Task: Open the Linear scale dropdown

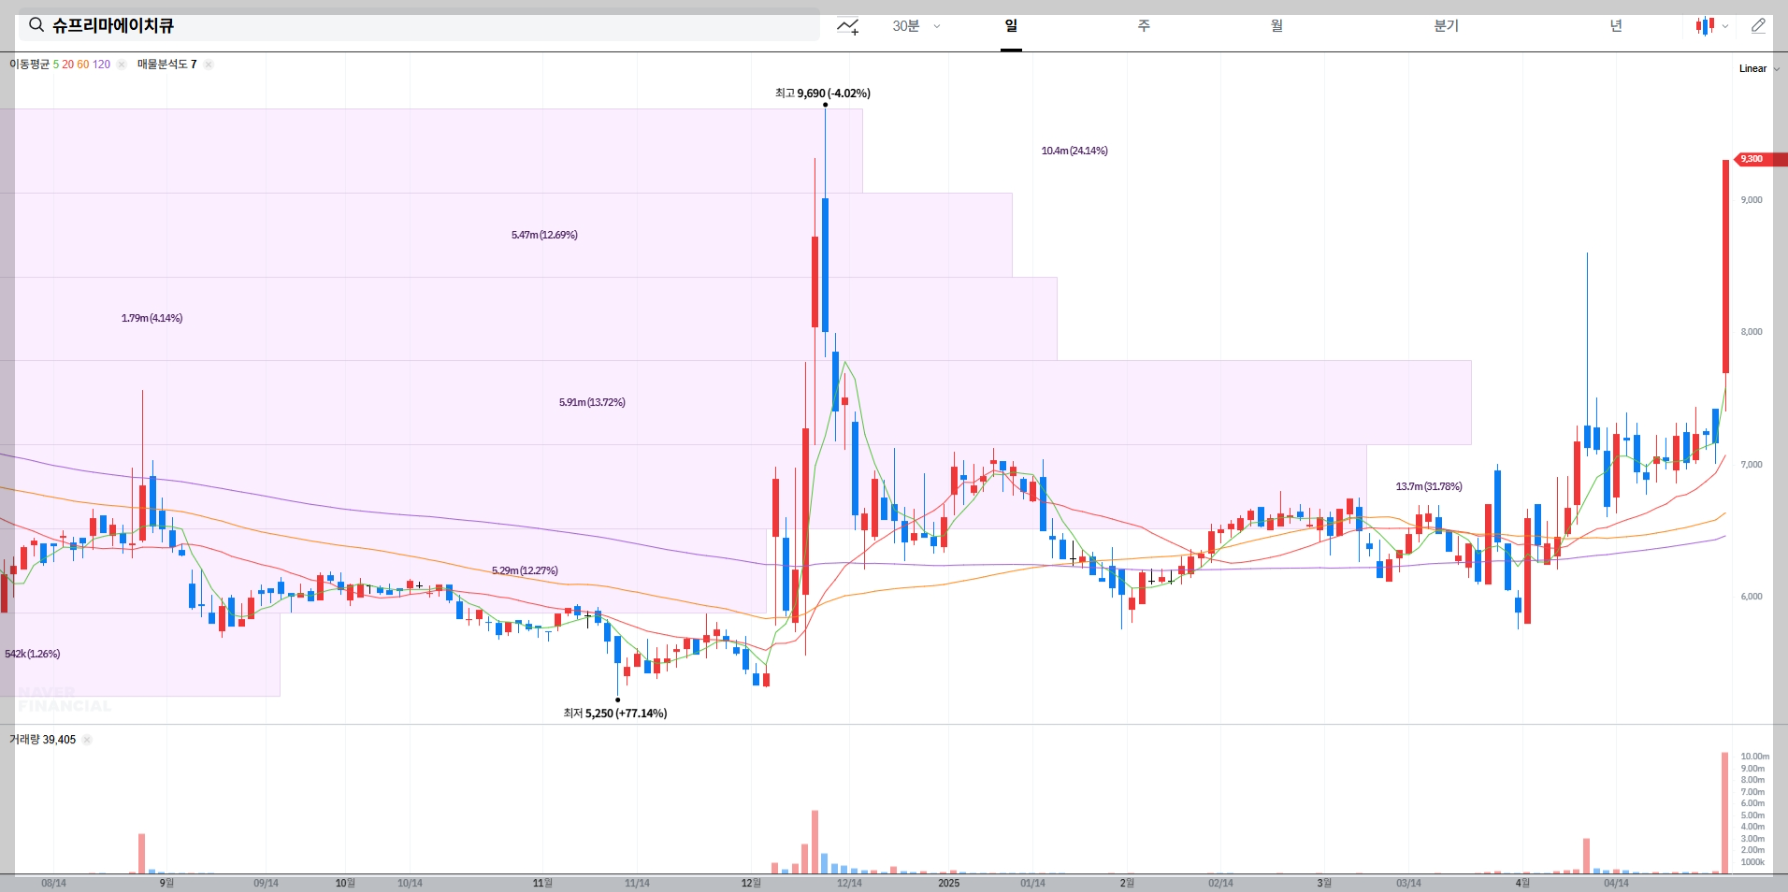Action: pyautogui.click(x=1759, y=69)
